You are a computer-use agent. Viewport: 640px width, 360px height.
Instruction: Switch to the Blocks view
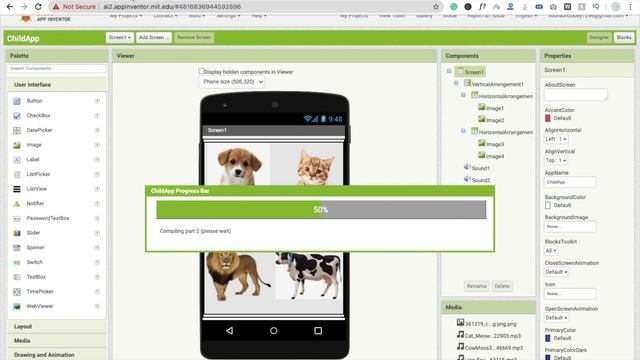pos(624,38)
